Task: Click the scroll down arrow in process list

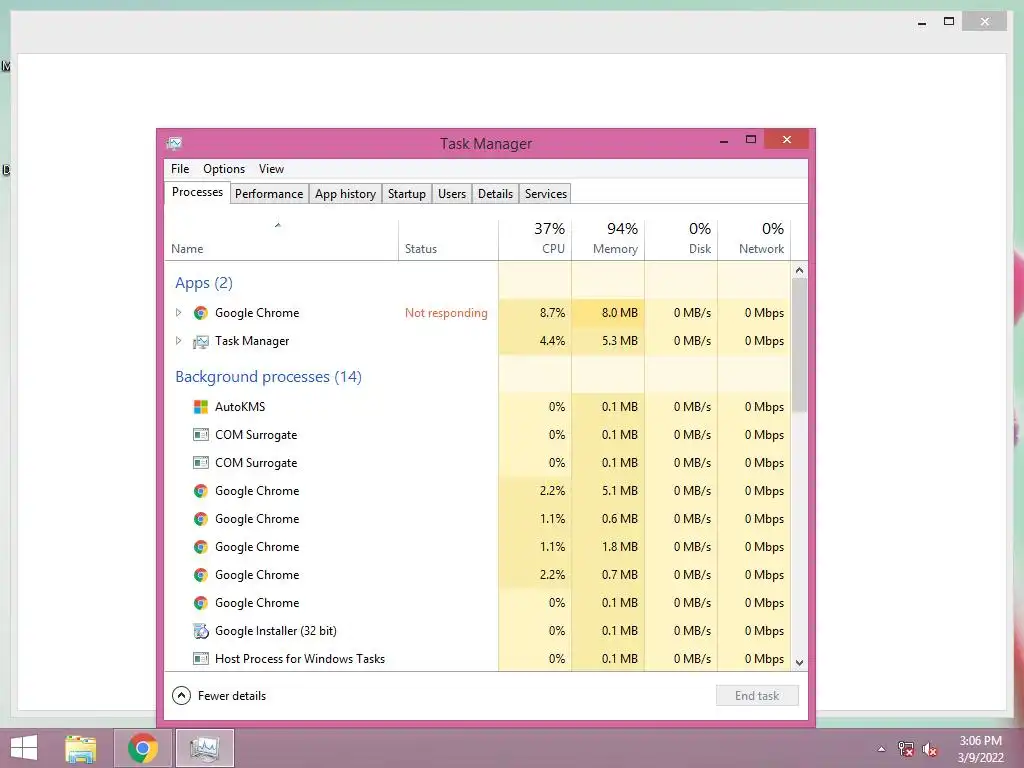Action: [799, 662]
